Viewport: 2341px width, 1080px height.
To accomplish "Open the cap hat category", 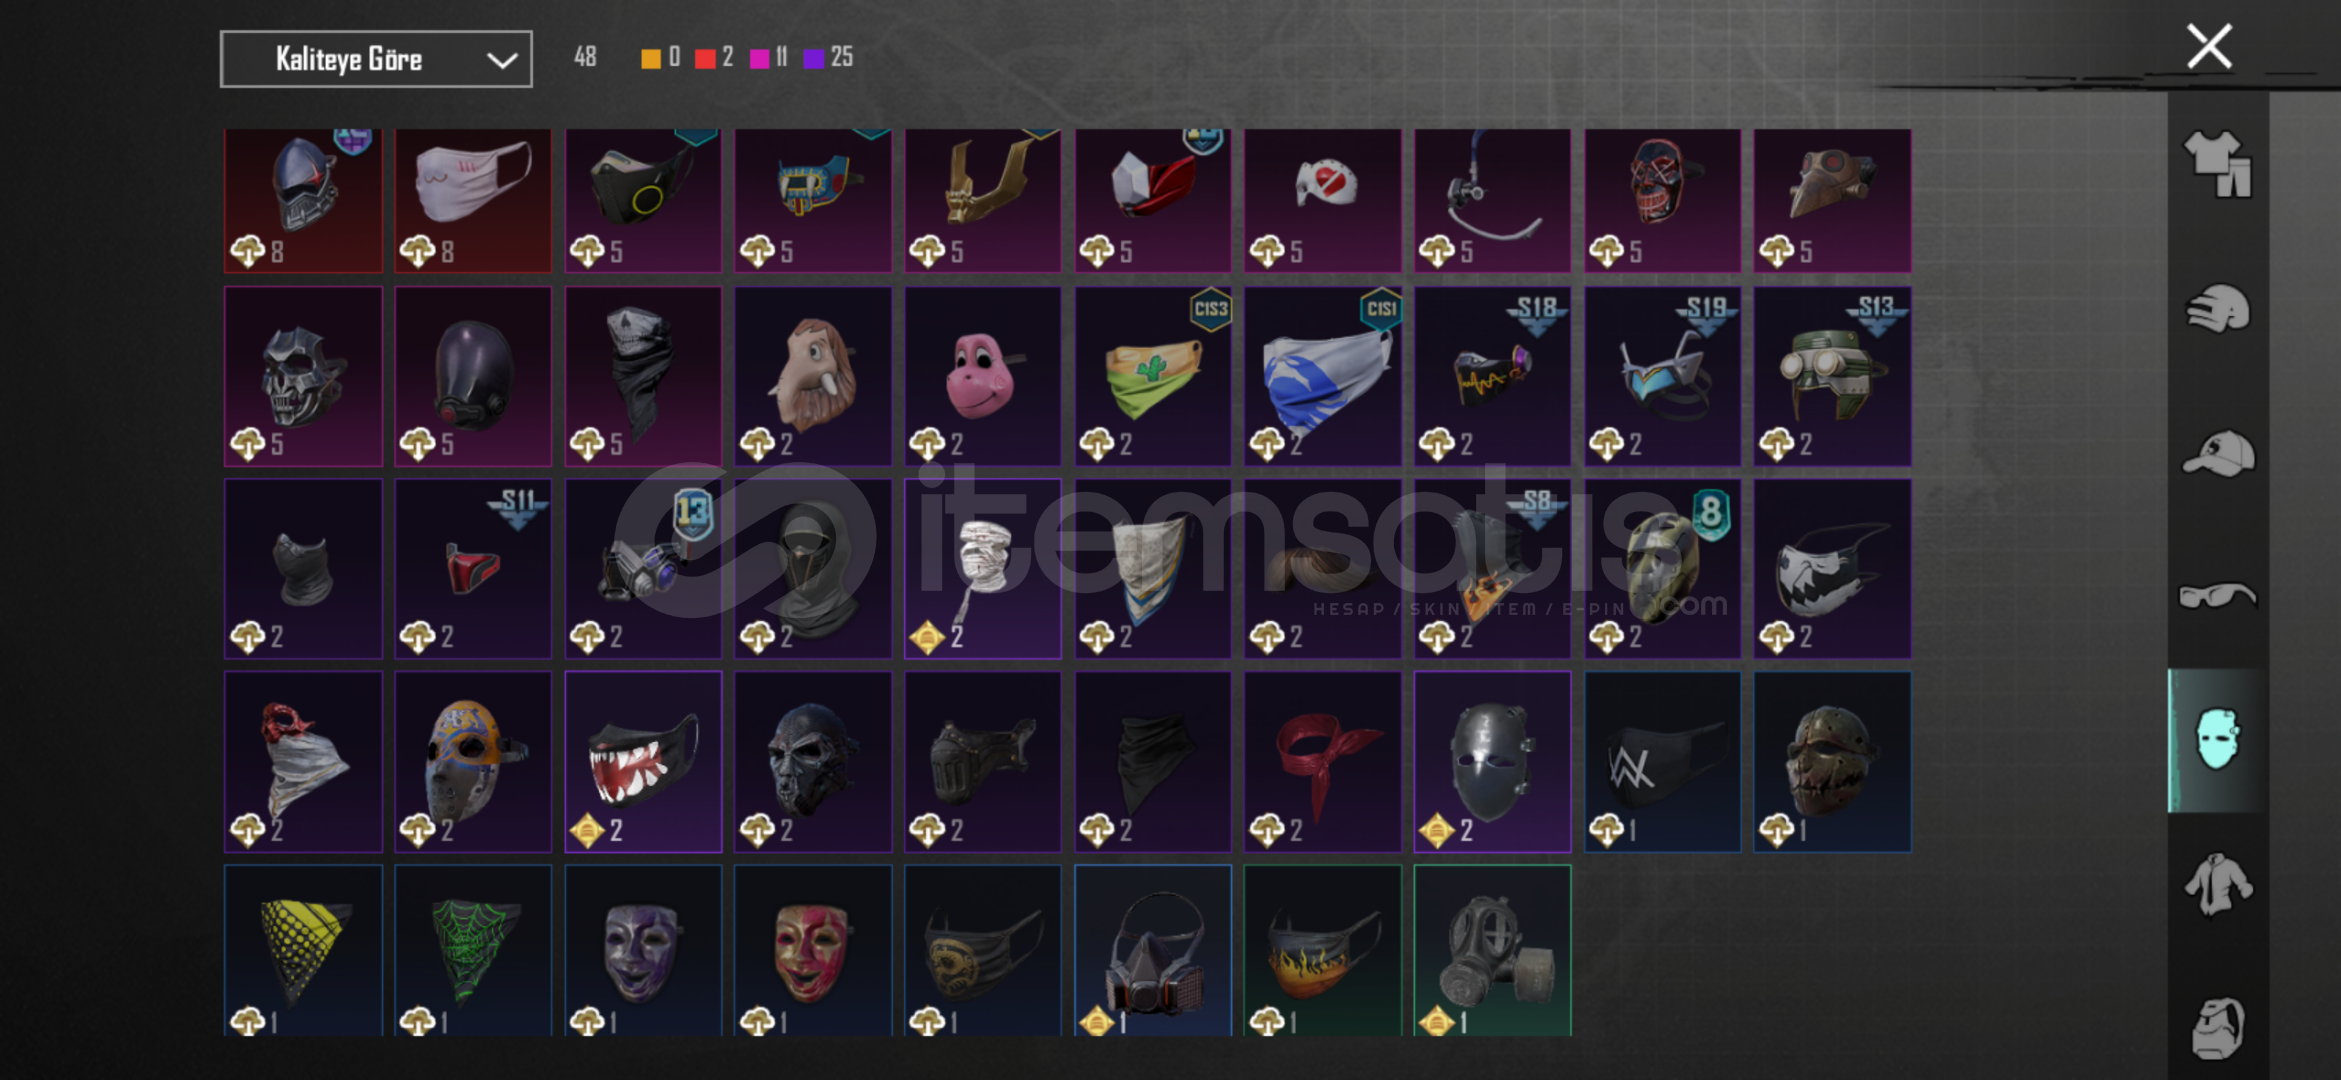I will 2217,454.
